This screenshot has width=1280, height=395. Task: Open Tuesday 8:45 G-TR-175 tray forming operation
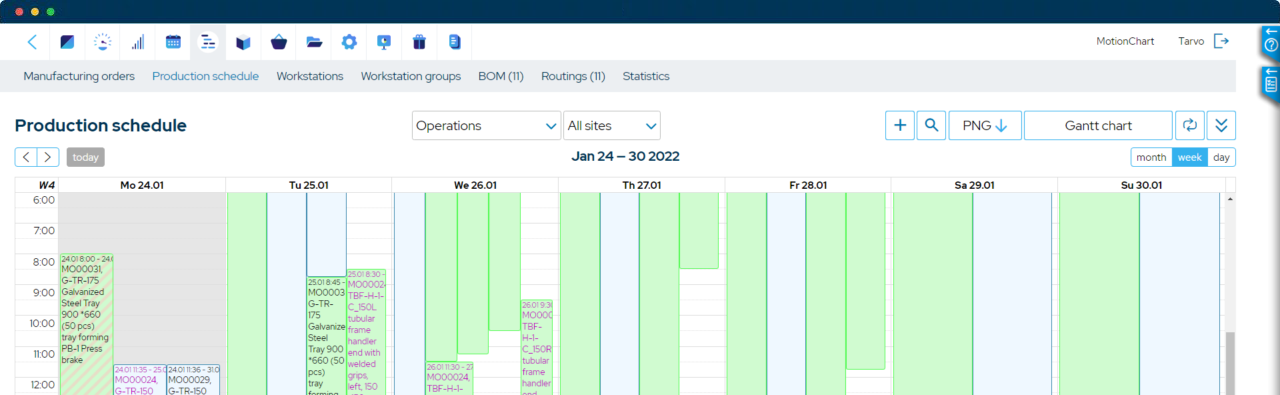coord(326,336)
